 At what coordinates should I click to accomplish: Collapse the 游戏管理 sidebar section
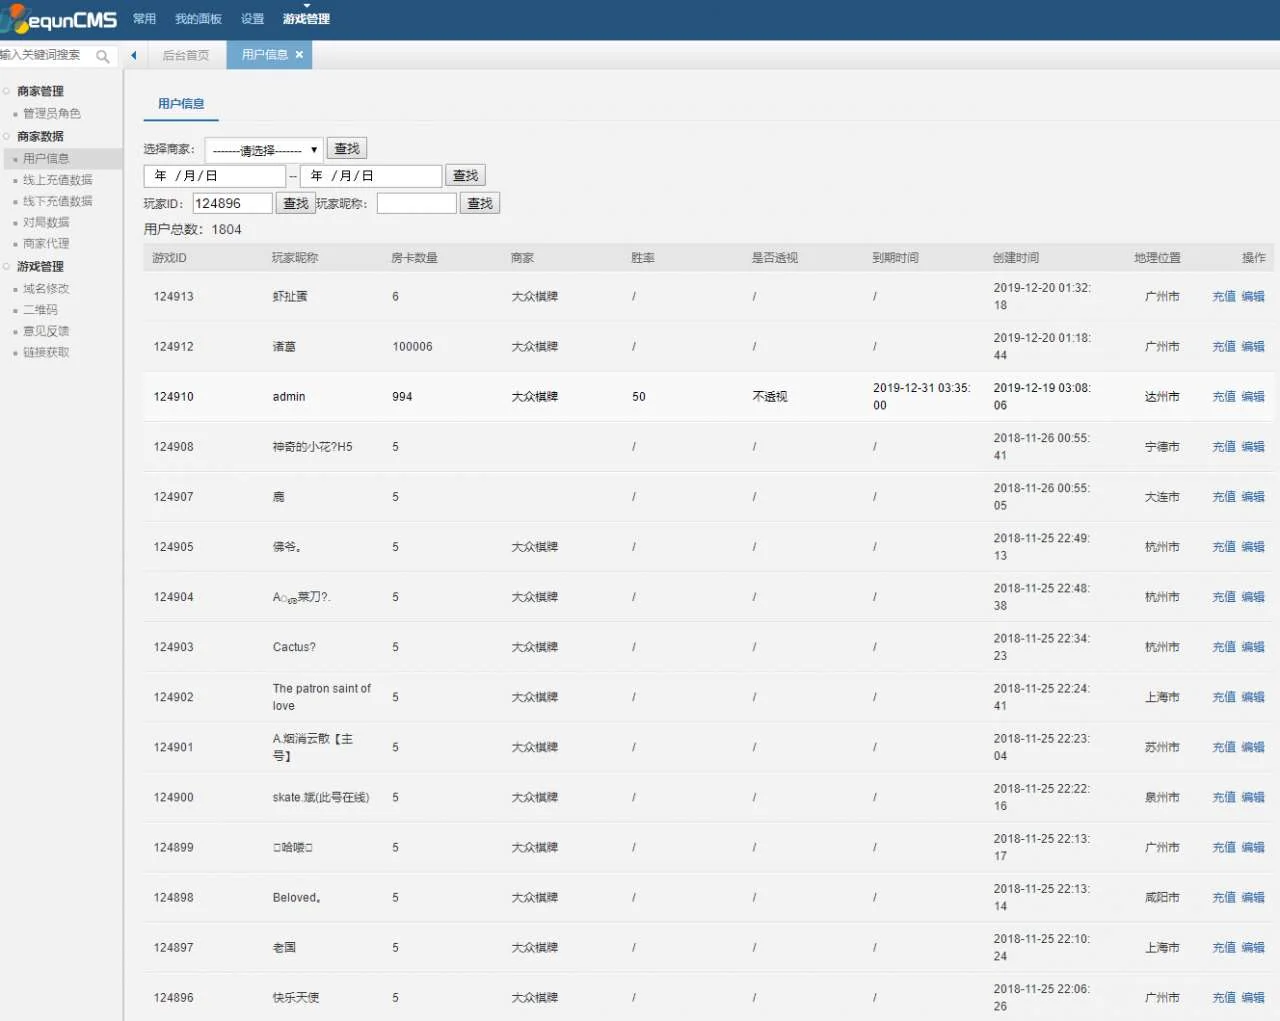click(x=40, y=266)
